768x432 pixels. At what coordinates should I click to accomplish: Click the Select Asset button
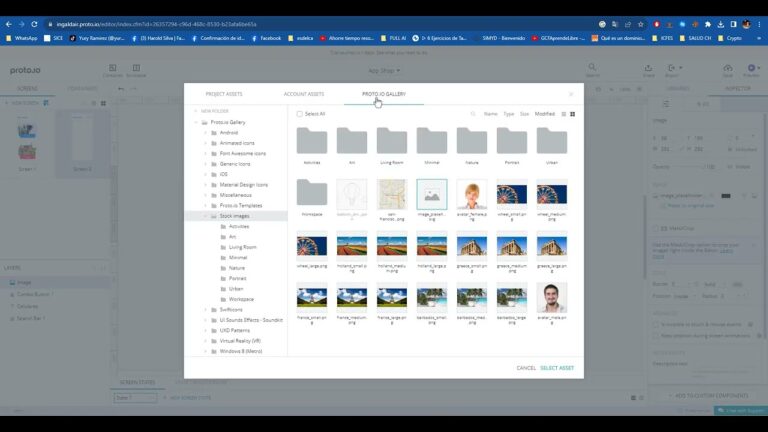coord(557,368)
